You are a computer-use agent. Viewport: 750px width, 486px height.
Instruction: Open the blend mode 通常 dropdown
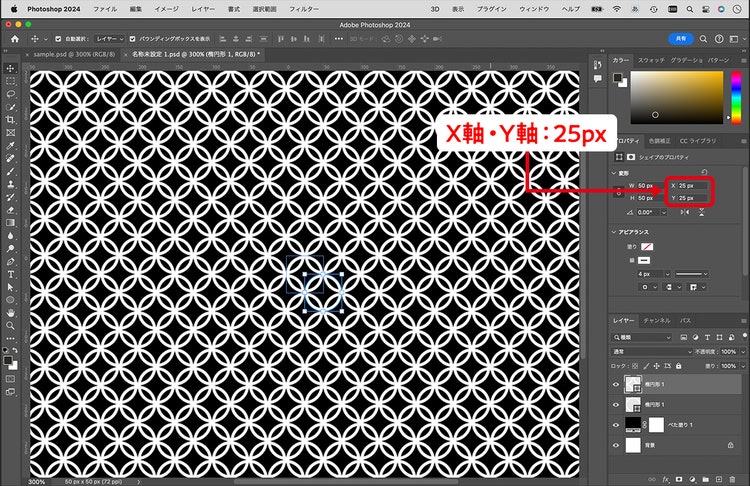[651, 352]
